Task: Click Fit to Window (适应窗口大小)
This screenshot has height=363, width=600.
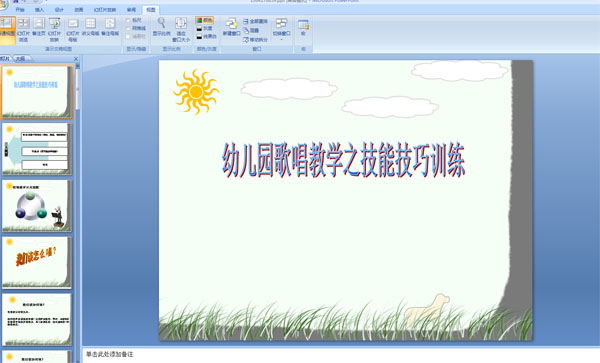Action: (x=181, y=29)
